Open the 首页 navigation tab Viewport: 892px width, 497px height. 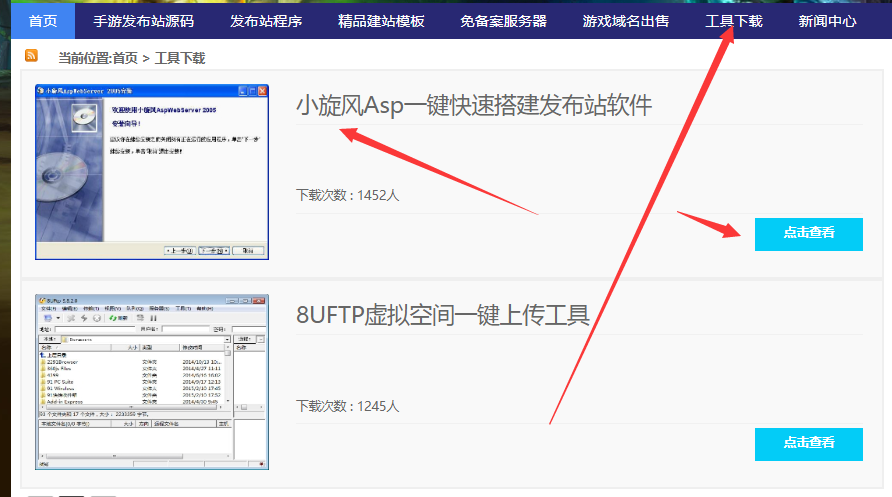tap(43, 22)
